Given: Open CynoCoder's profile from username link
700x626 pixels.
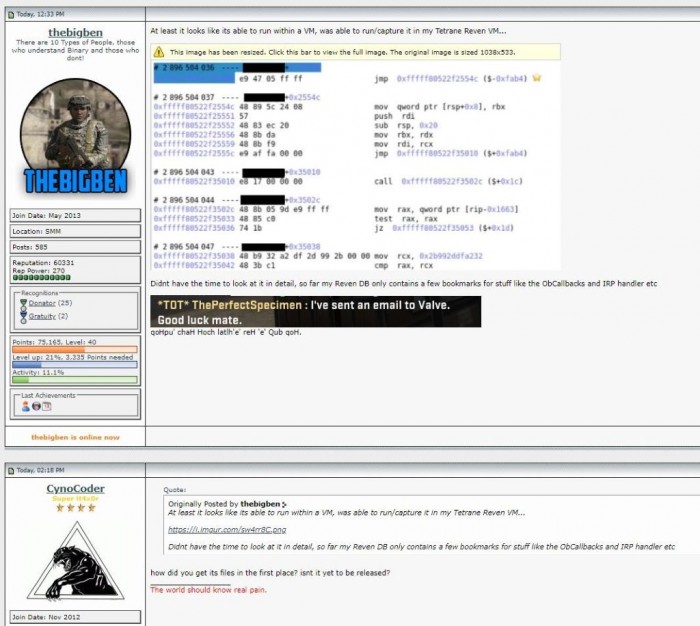Looking at the screenshot, I should click(75, 488).
